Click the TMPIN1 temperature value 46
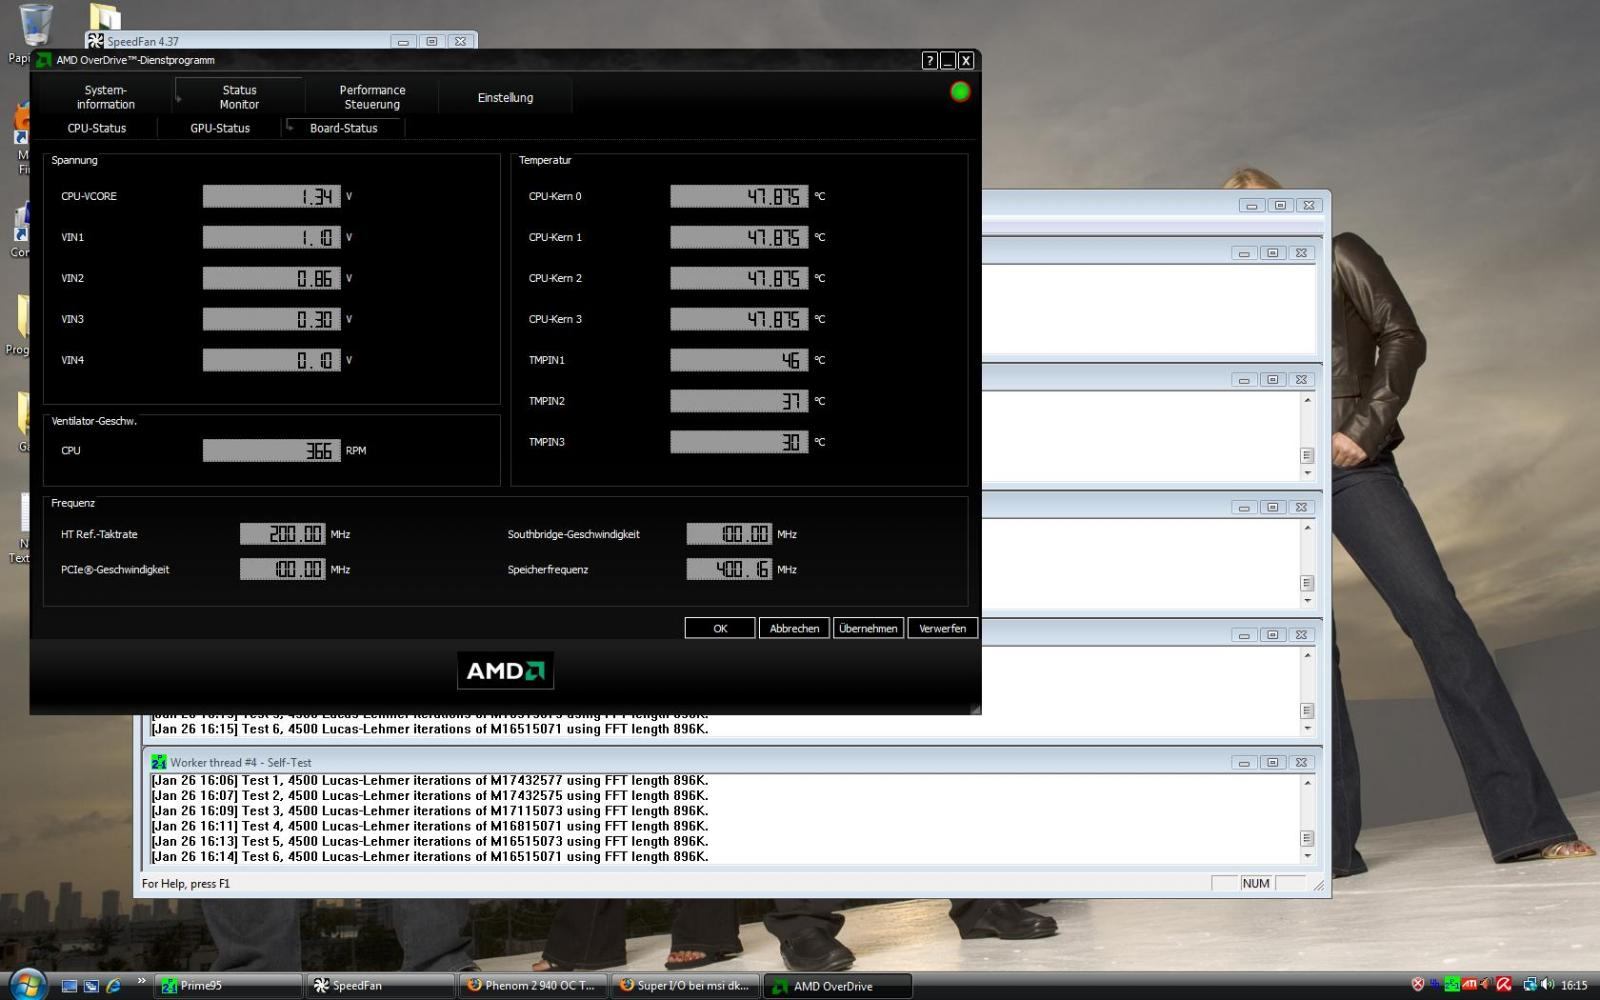This screenshot has height=1000, width=1600. (739, 360)
